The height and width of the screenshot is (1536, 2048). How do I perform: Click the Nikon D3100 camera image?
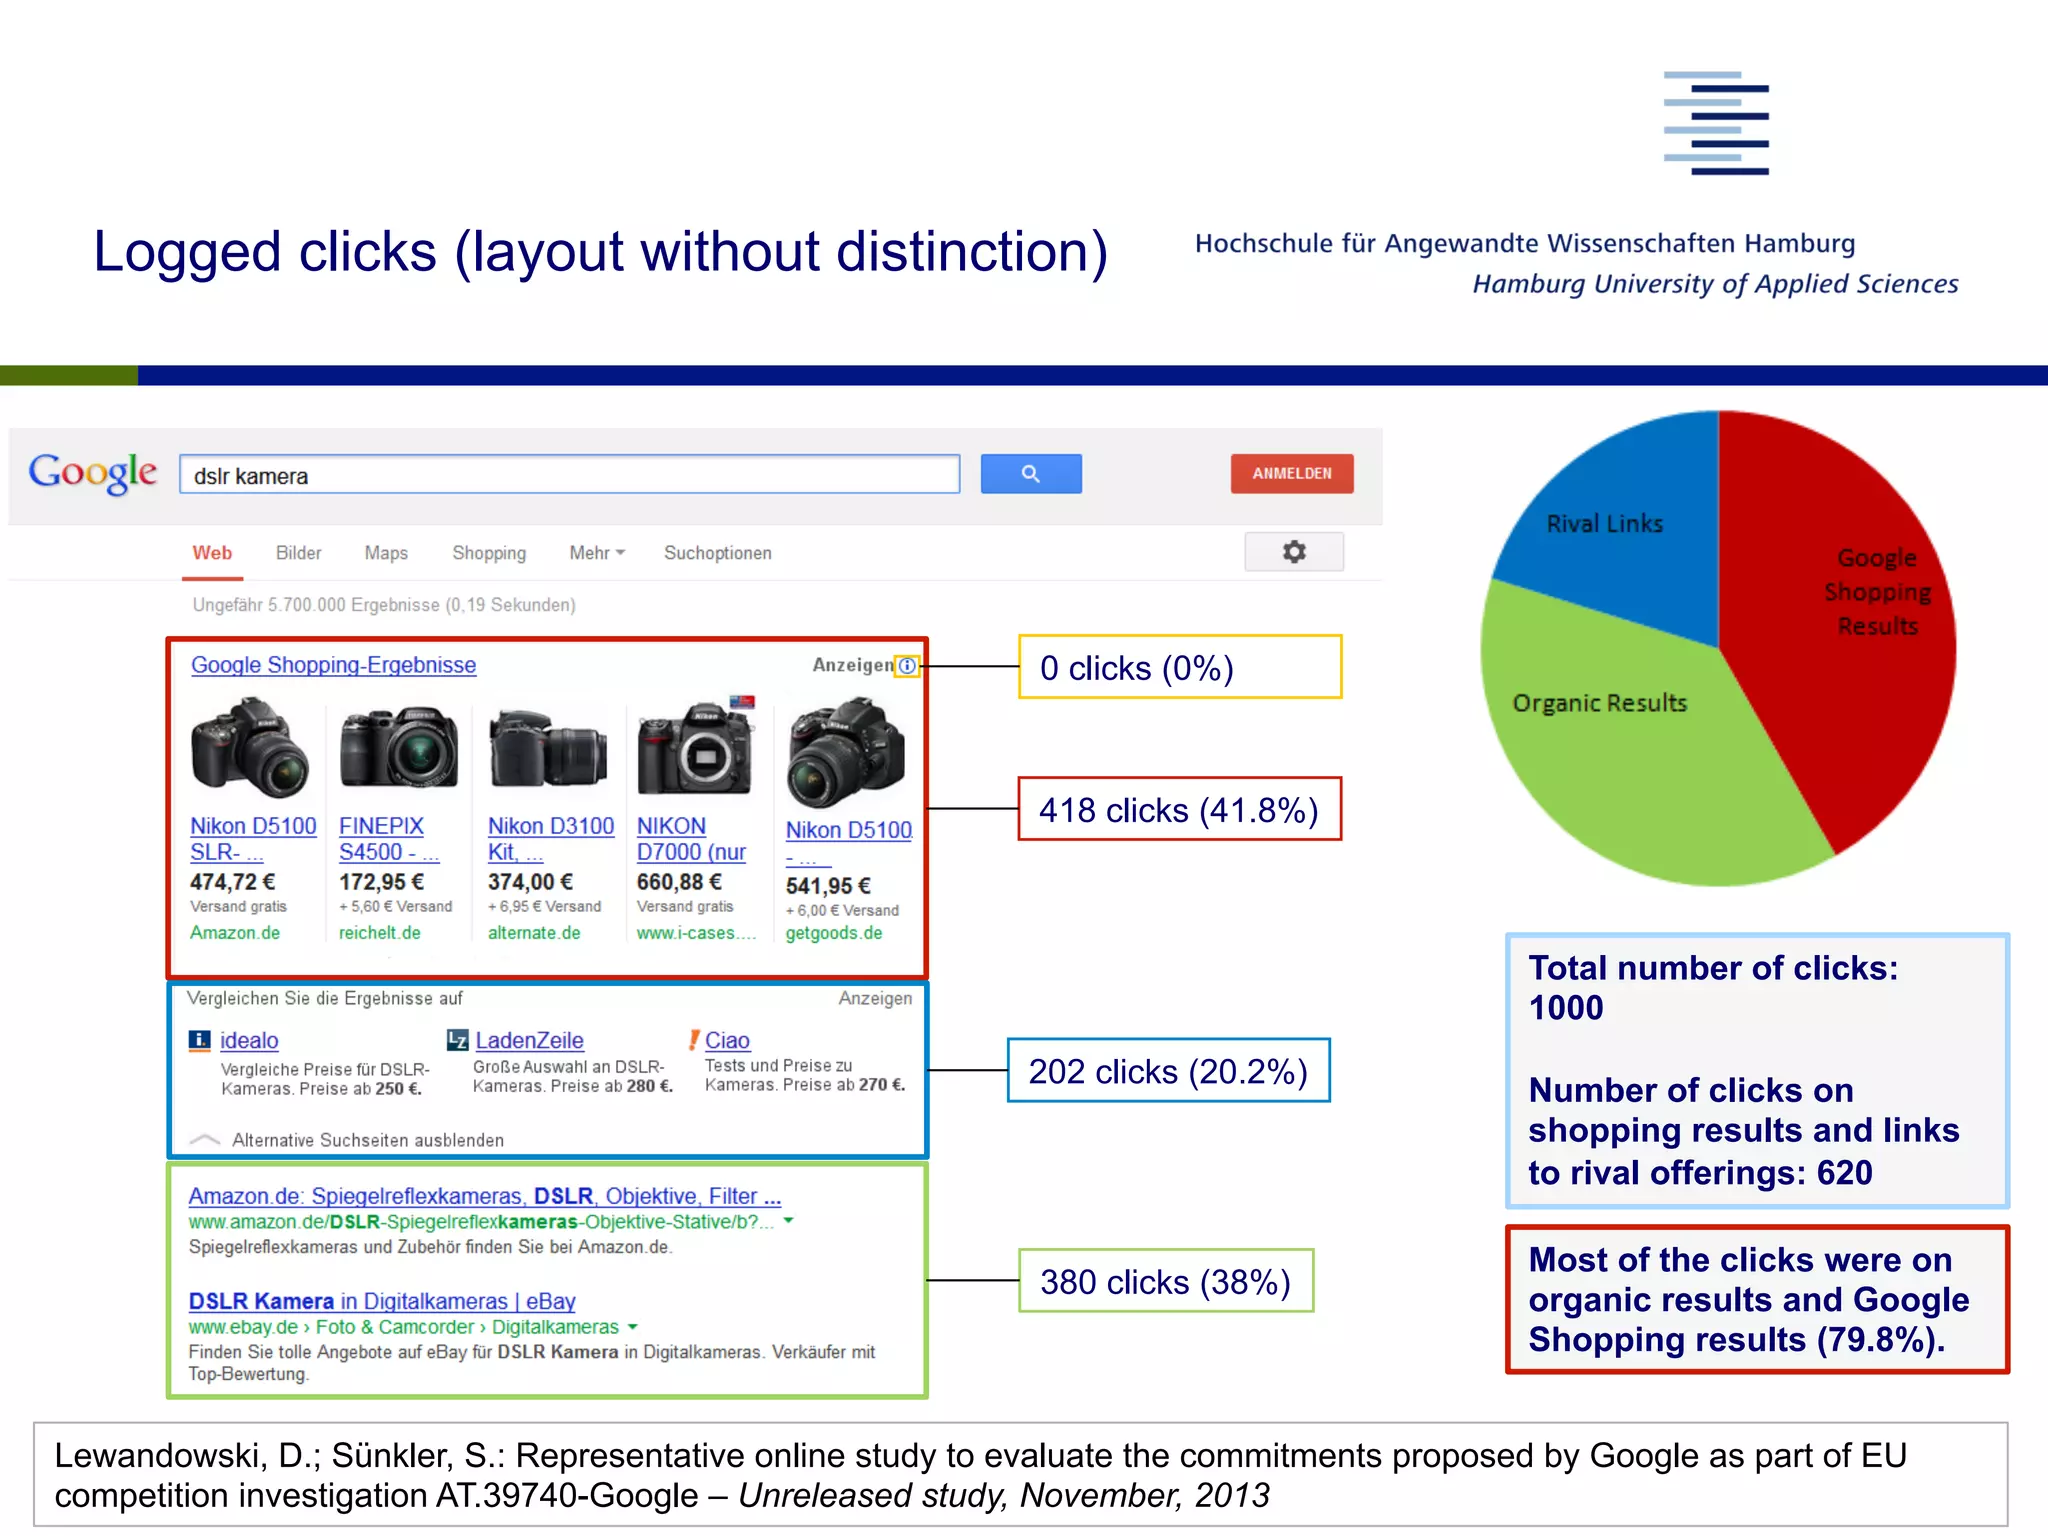548,748
